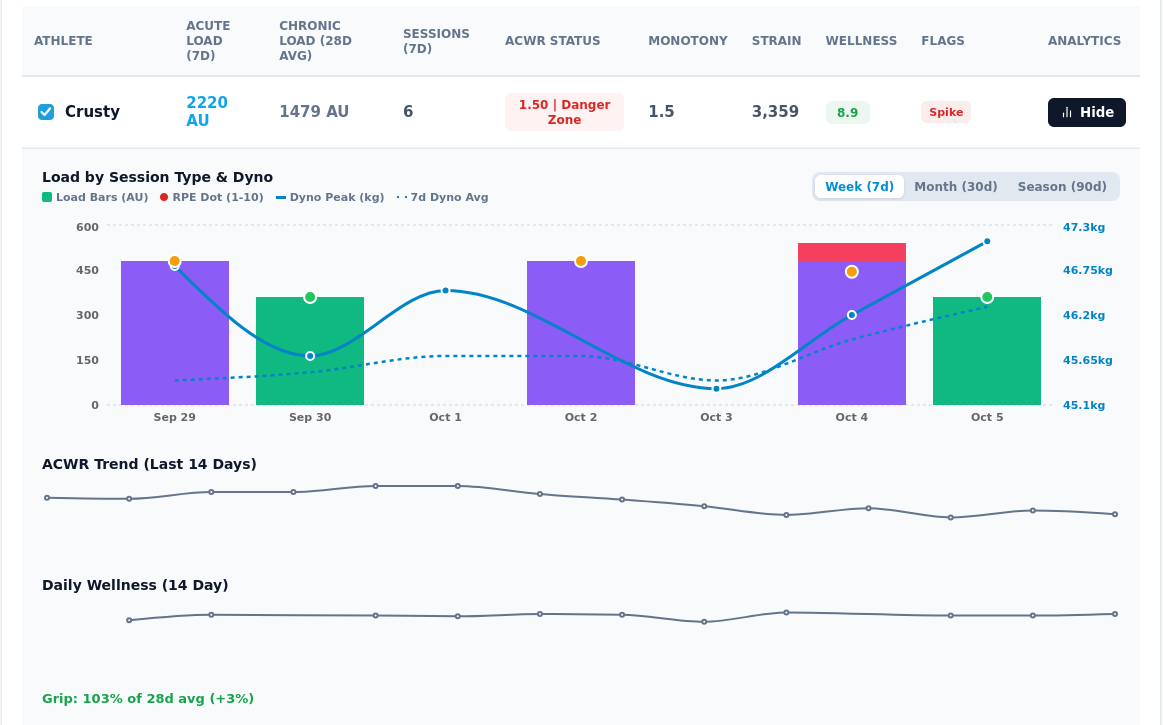This screenshot has height=725, width=1163.
Task: Click the Sessions (7D) column header
Action: [x=436, y=41]
